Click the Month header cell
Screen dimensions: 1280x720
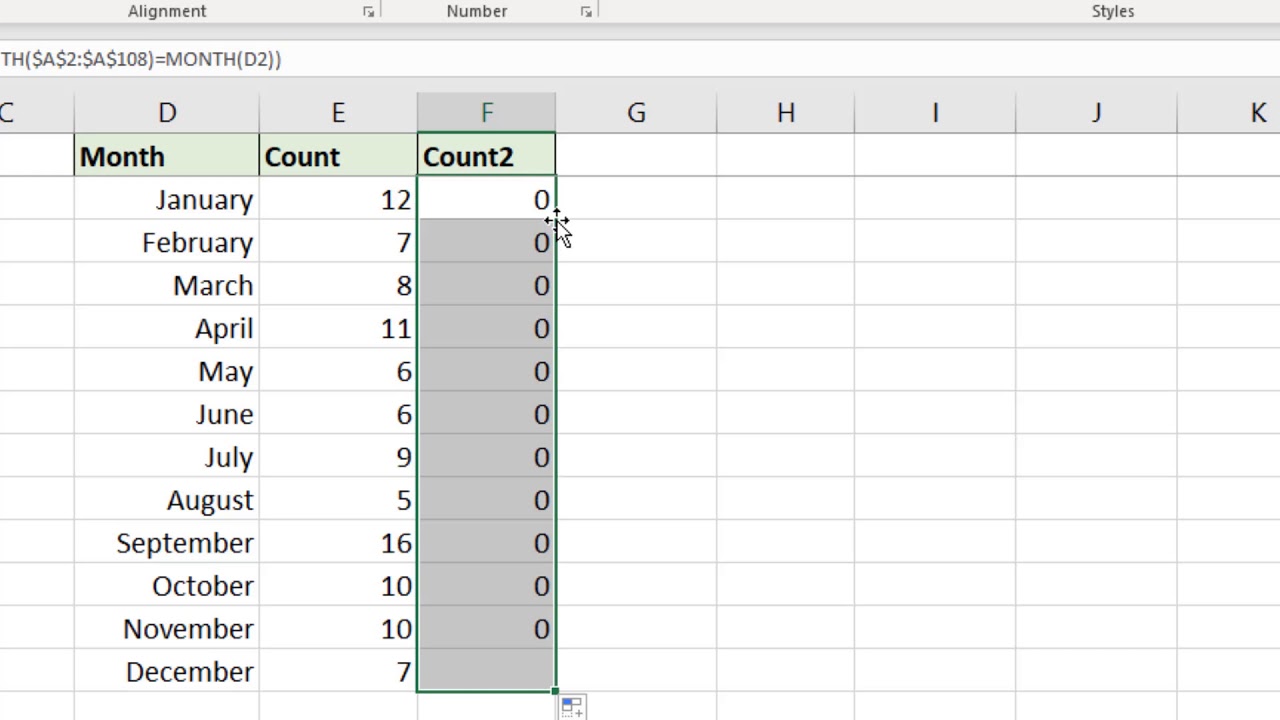(166, 157)
